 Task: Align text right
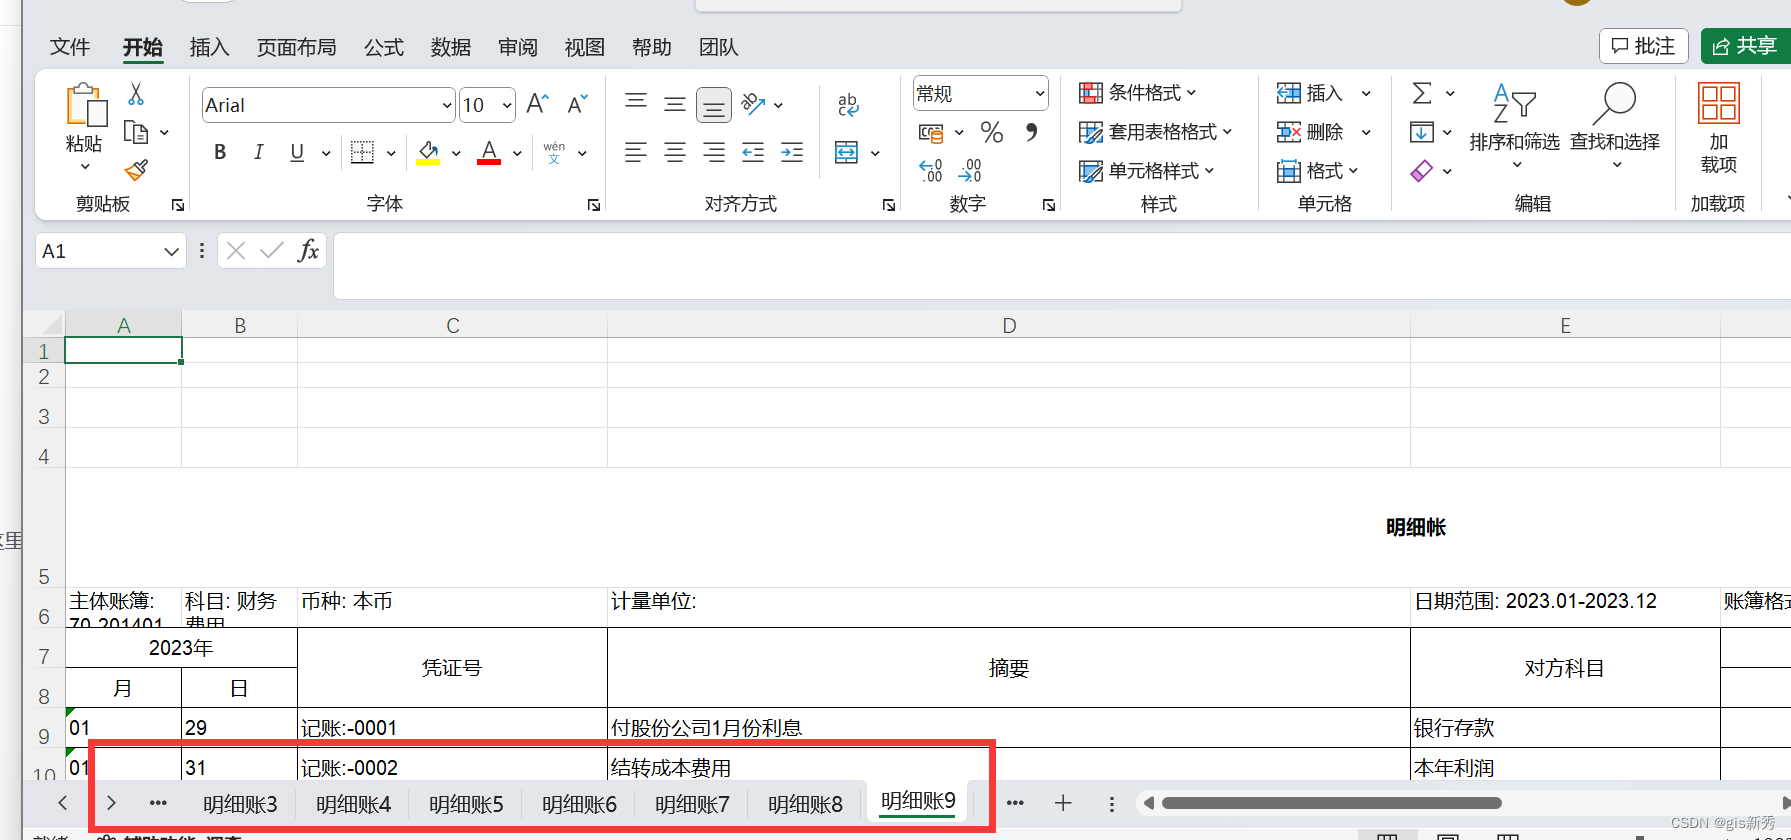coord(714,152)
